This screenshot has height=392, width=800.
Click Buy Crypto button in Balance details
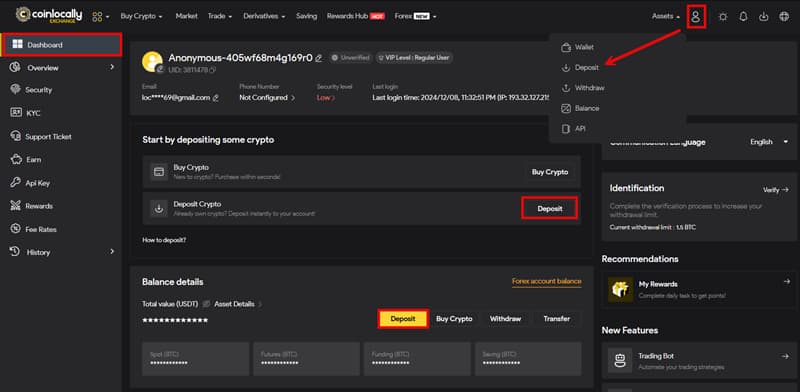pyautogui.click(x=454, y=319)
